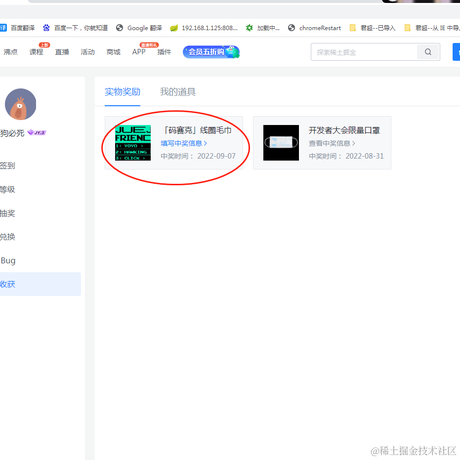Viewport: 460px width, 460px height.
Task: Click the 开发者大会限量口罩 title
Action: tap(344, 130)
